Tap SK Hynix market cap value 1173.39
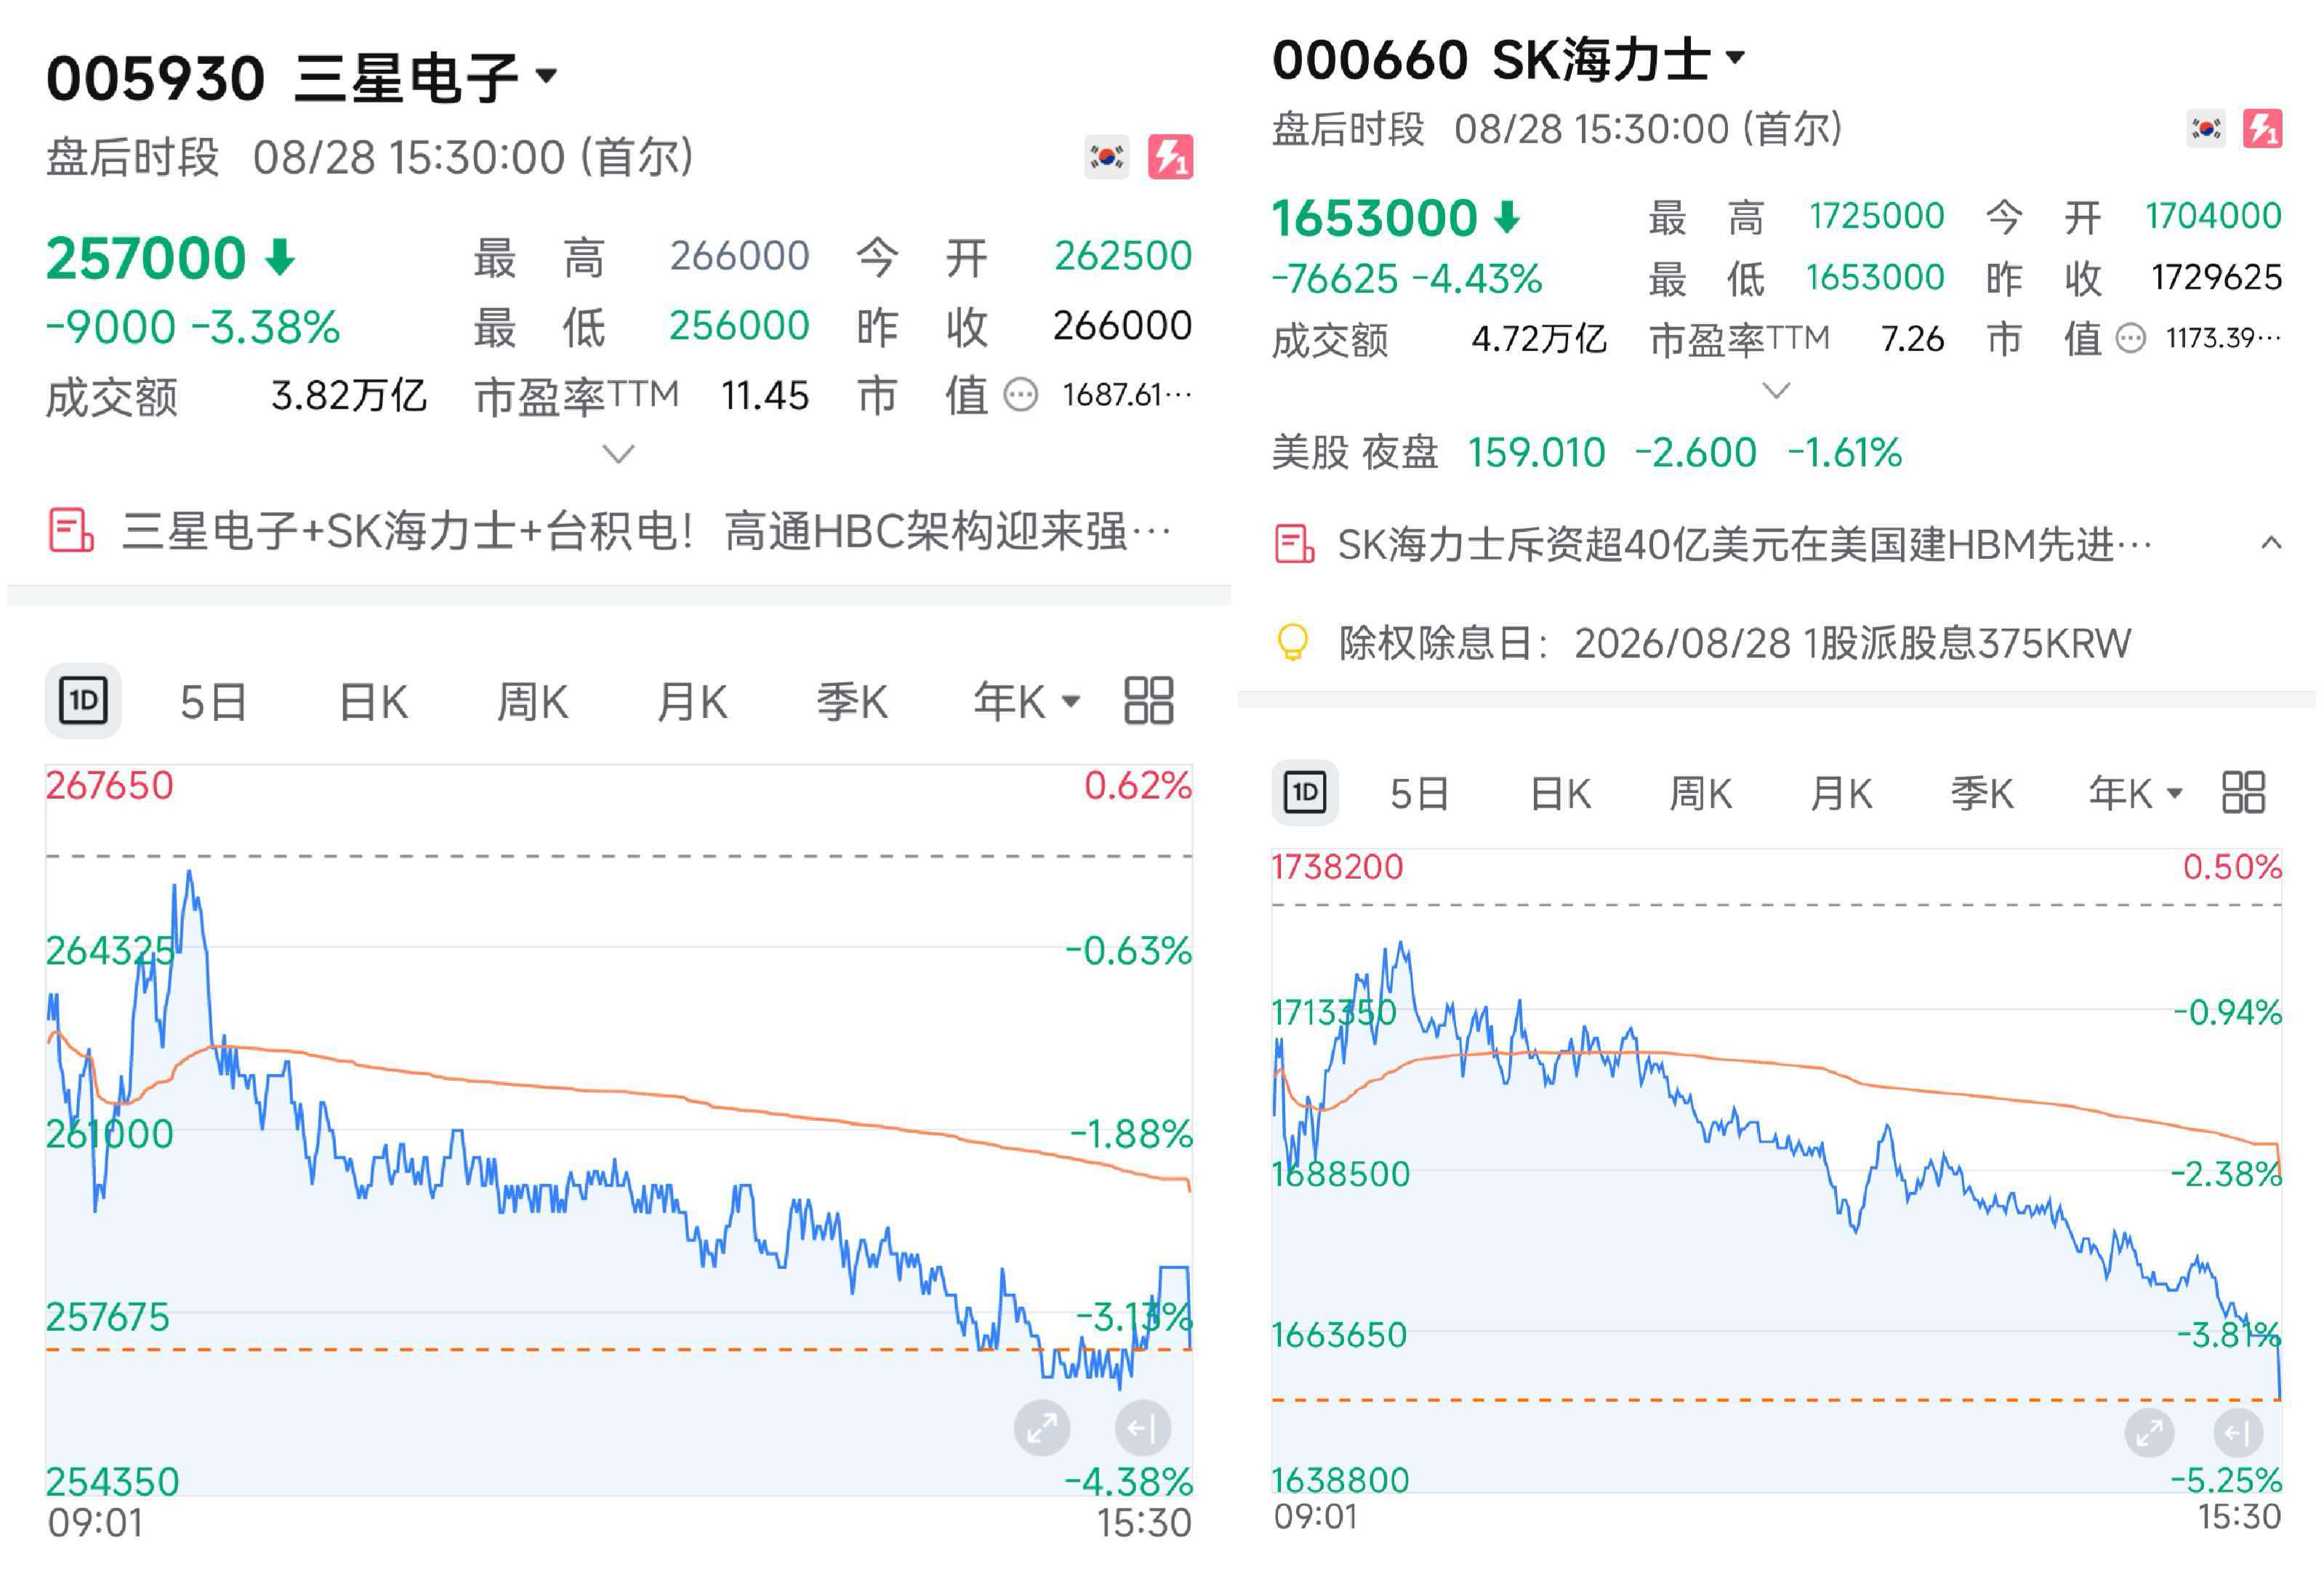The width and height of the screenshot is (2324, 1570). pos(2224,338)
